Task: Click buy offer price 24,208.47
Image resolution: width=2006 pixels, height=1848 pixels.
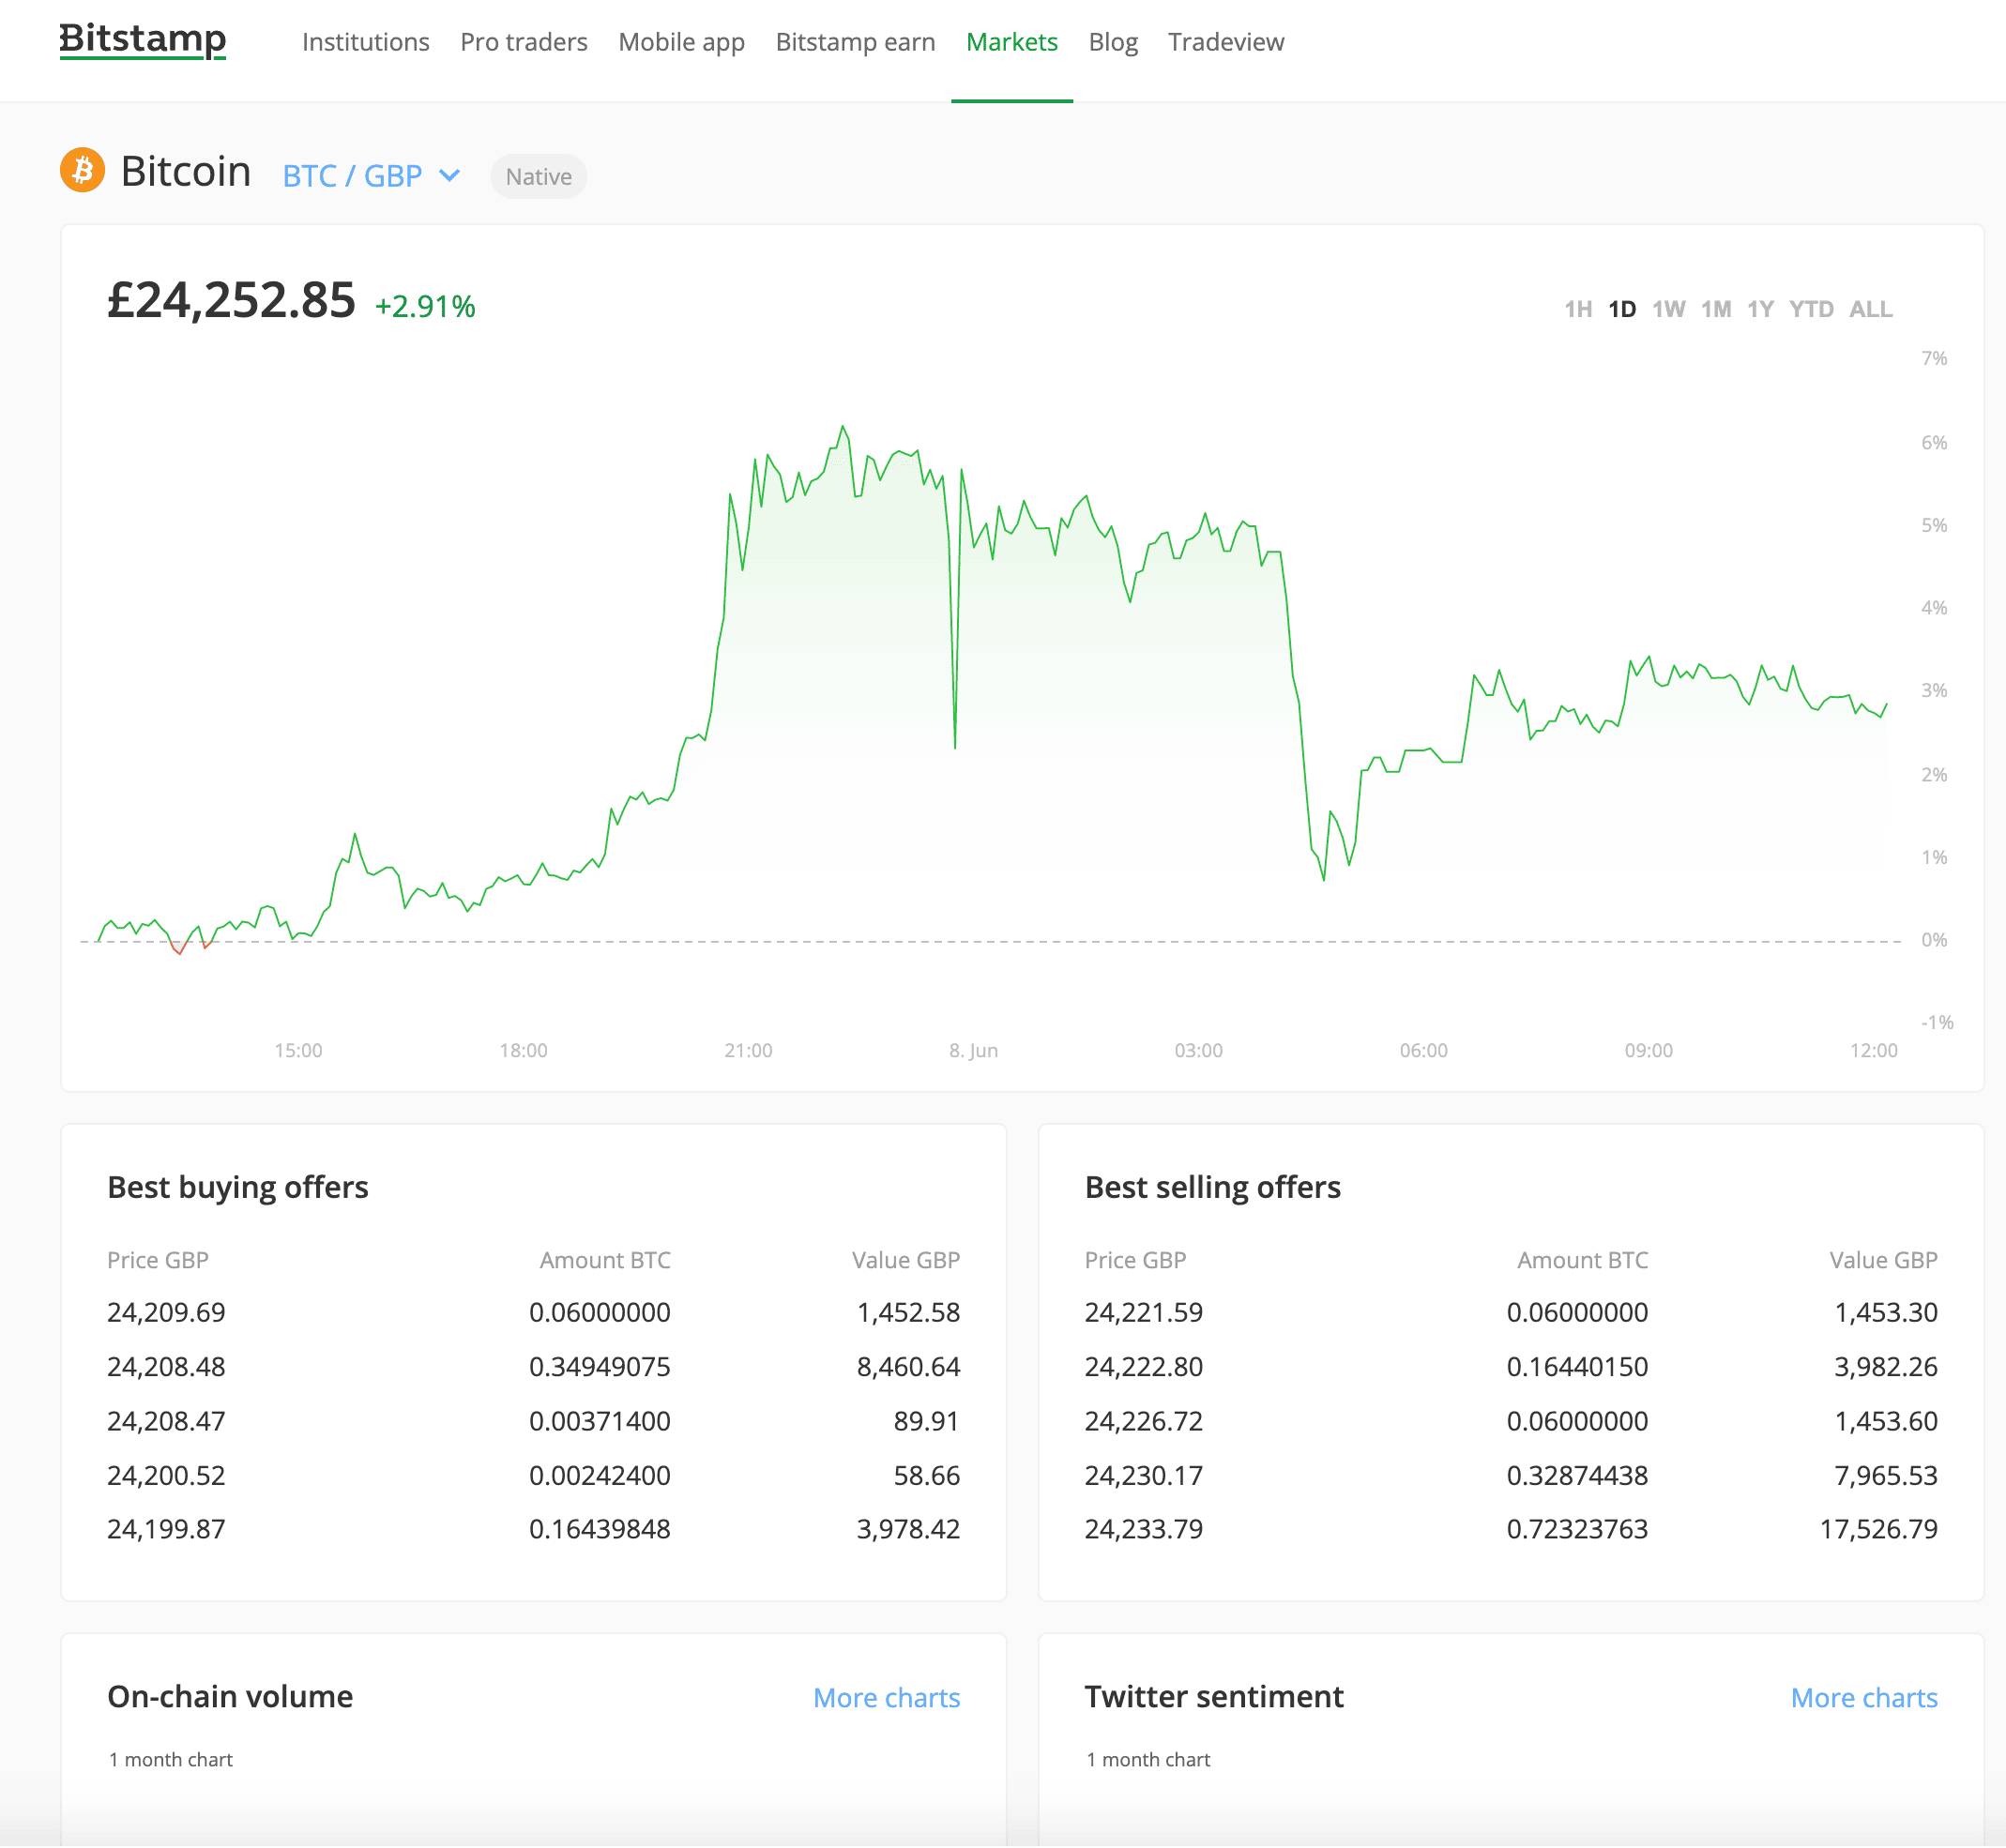Action: click(x=166, y=1421)
